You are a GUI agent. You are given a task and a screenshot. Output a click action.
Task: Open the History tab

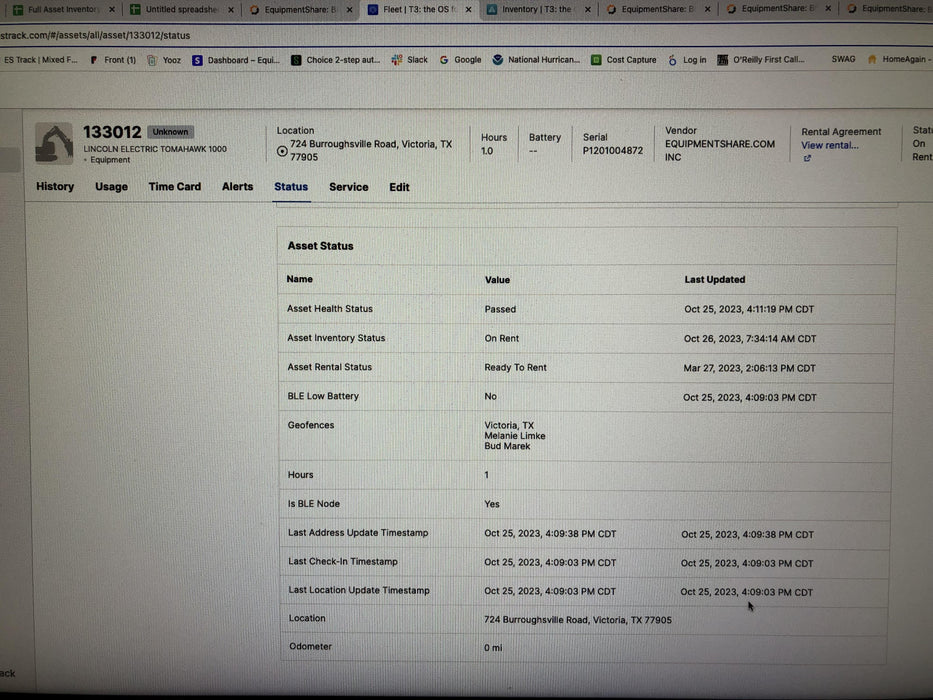click(x=55, y=187)
